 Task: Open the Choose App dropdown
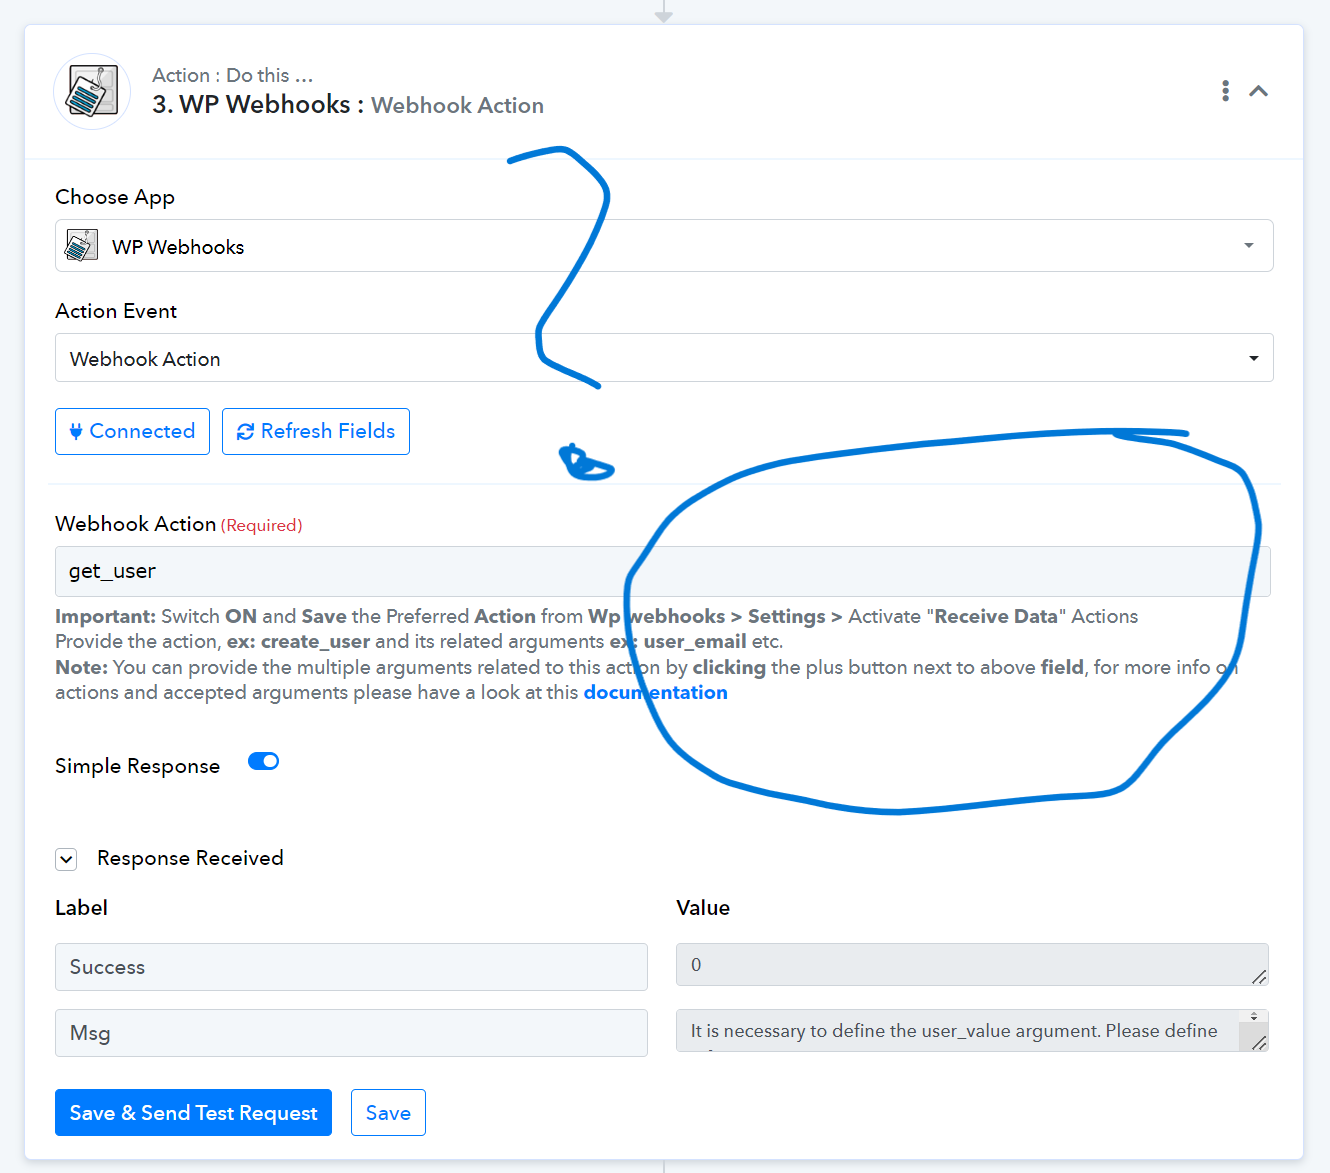664,246
